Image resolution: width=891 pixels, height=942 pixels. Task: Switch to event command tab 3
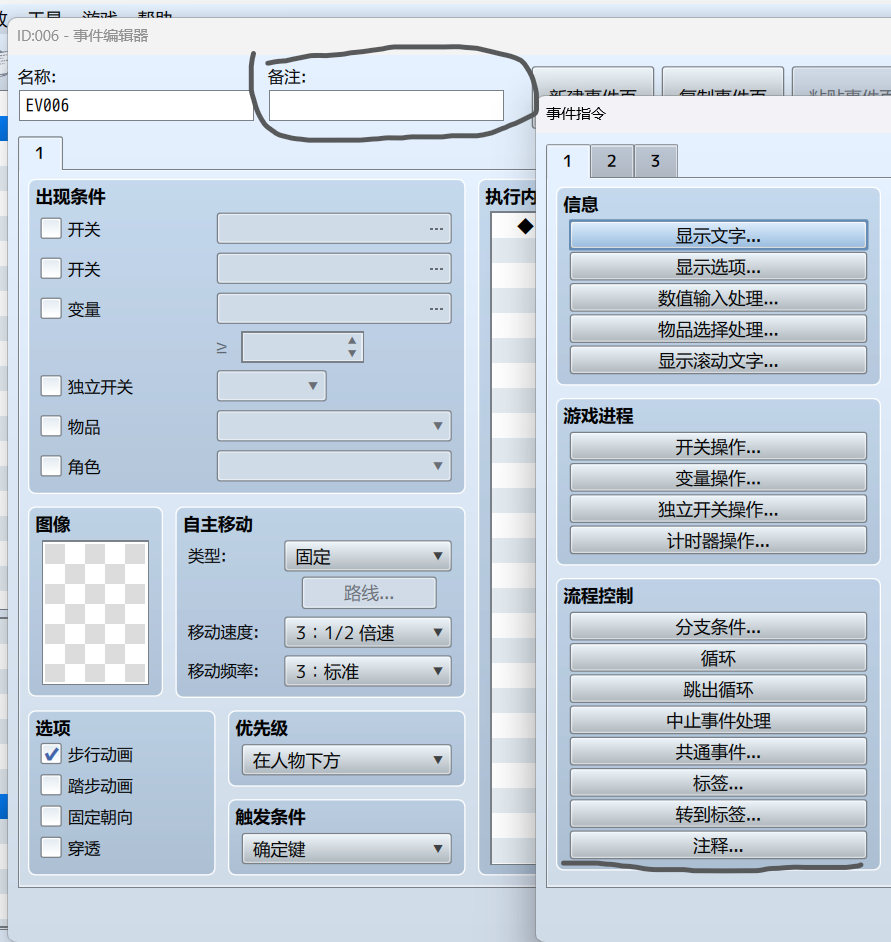click(655, 161)
